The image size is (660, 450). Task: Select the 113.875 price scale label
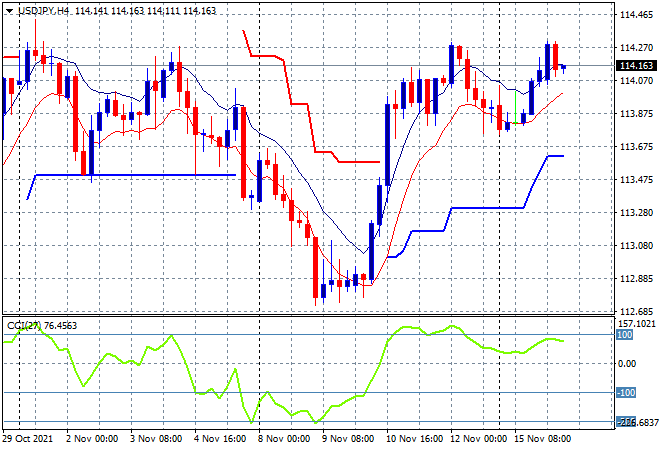(636, 114)
